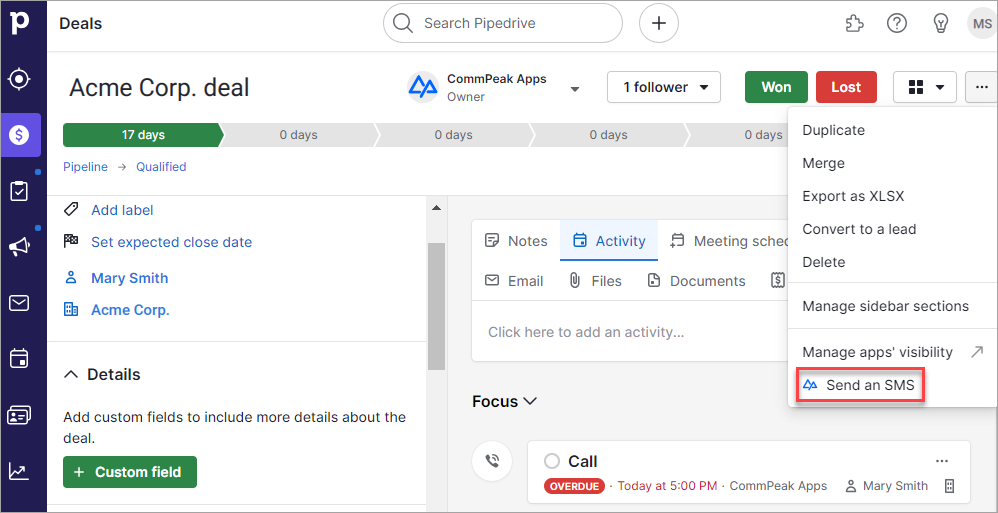Open the MS user avatar menu
The width and height of the screenshot is (998, 513).
tap(980, 24)
